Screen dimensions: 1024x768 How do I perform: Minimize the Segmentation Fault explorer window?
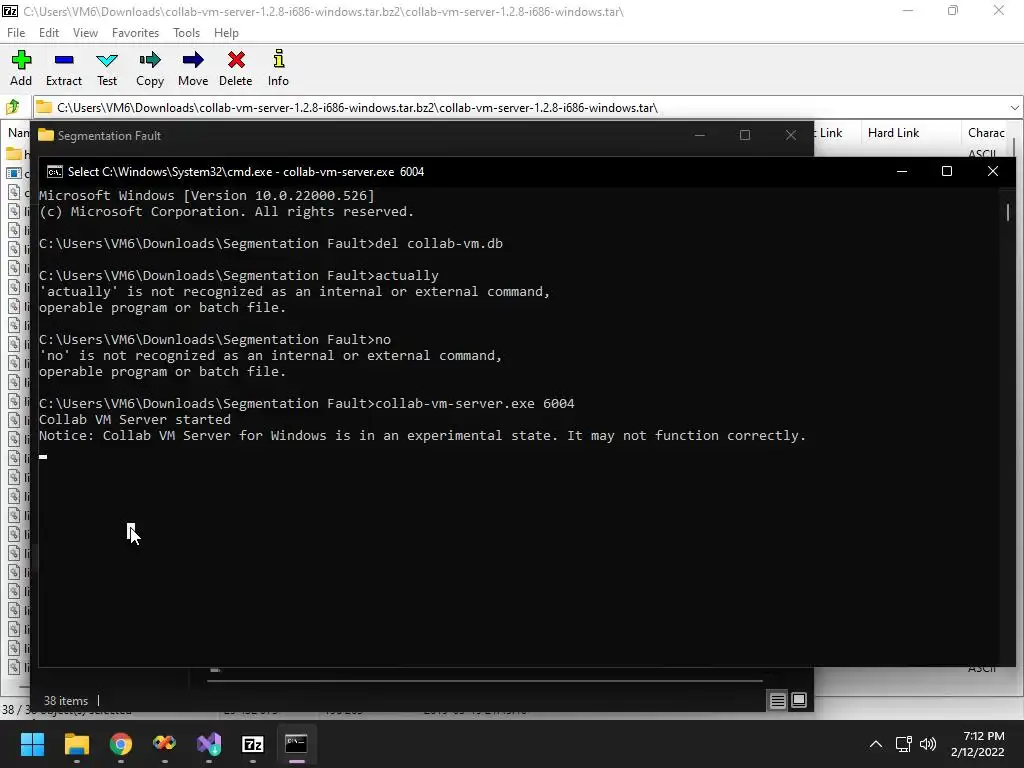coord(699,135)
